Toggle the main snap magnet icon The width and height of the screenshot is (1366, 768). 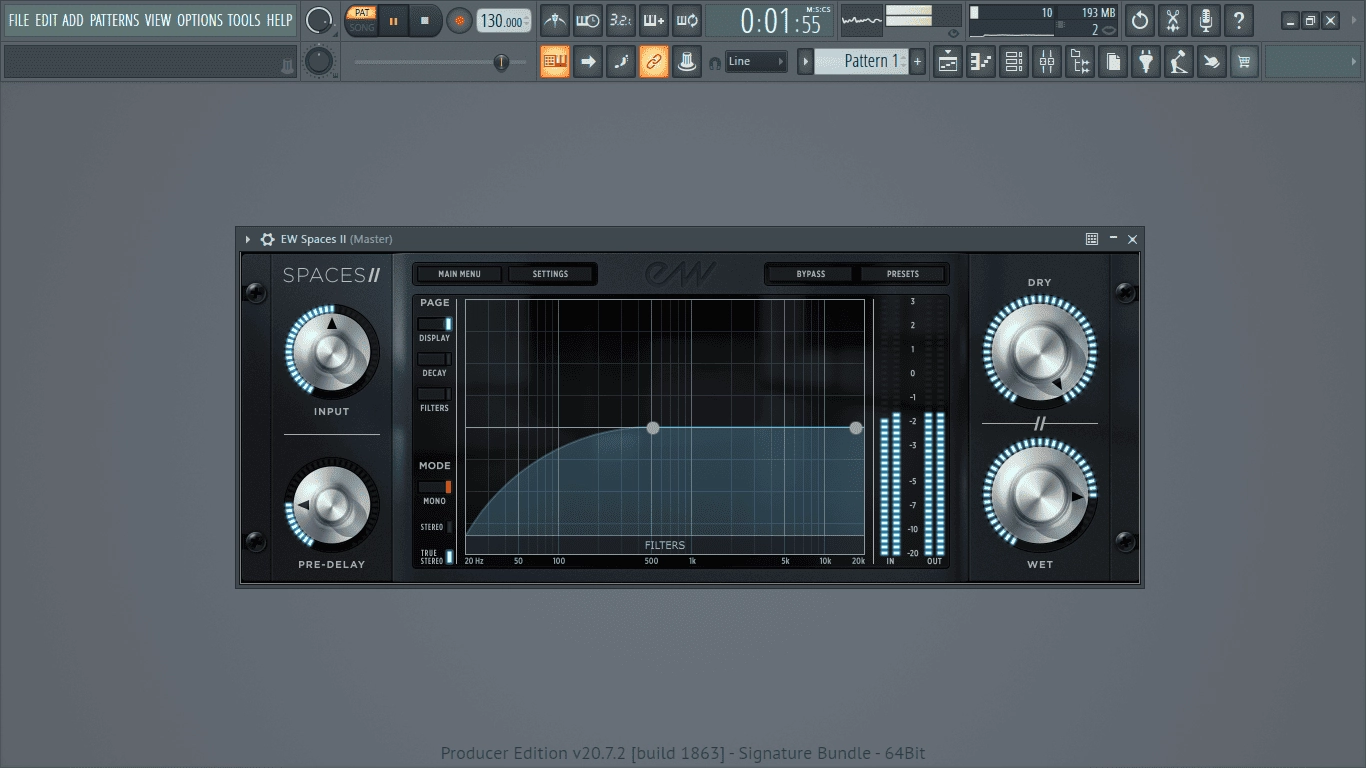pyautogui.click(x=715, y=62)
